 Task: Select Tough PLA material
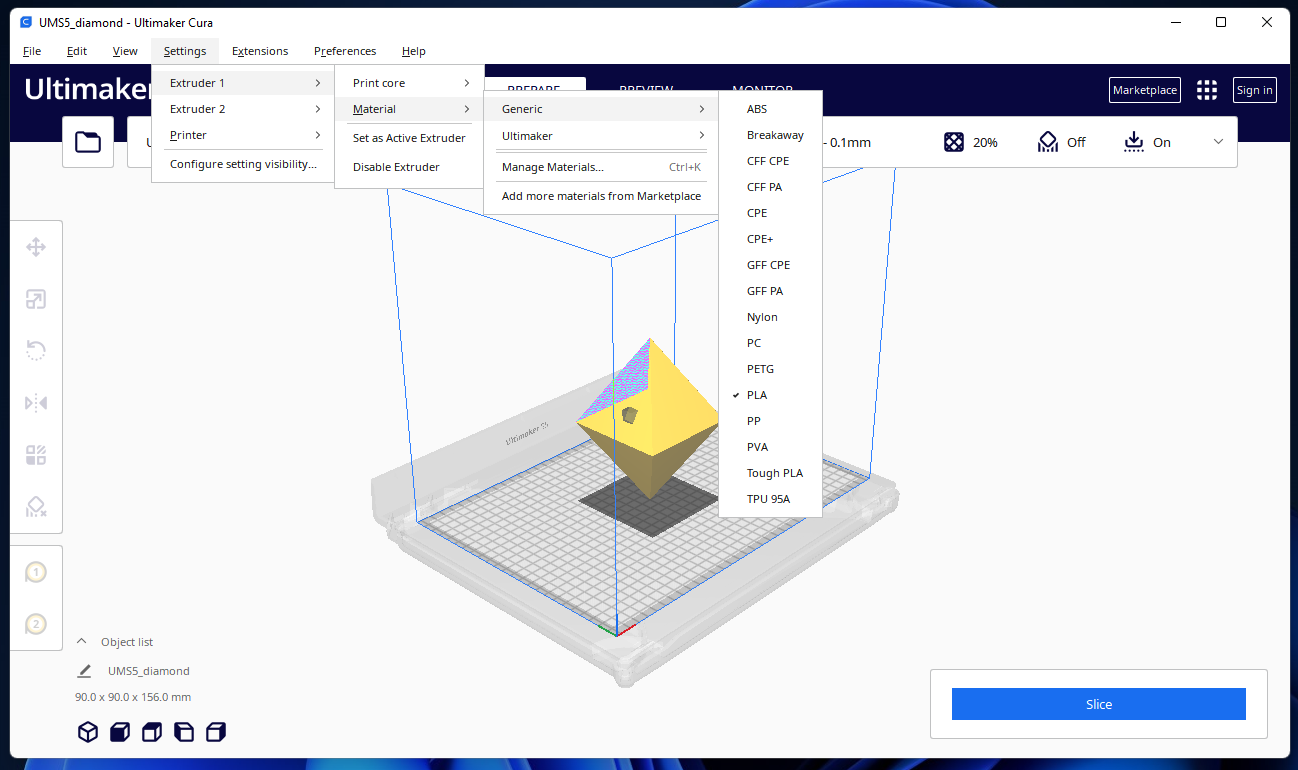click(x=770, y=473)
